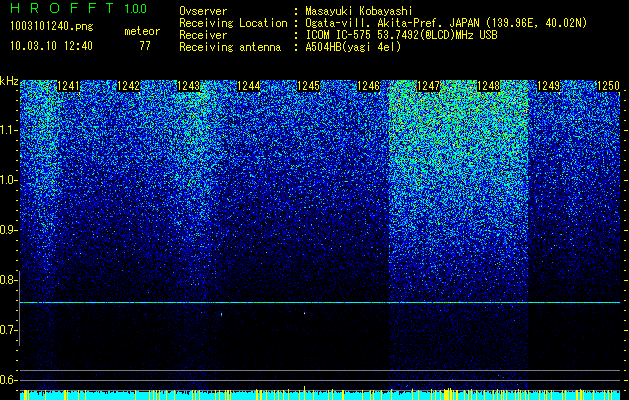Click the Receiving Location label
The image size is (629, 400).
[233, 23]
